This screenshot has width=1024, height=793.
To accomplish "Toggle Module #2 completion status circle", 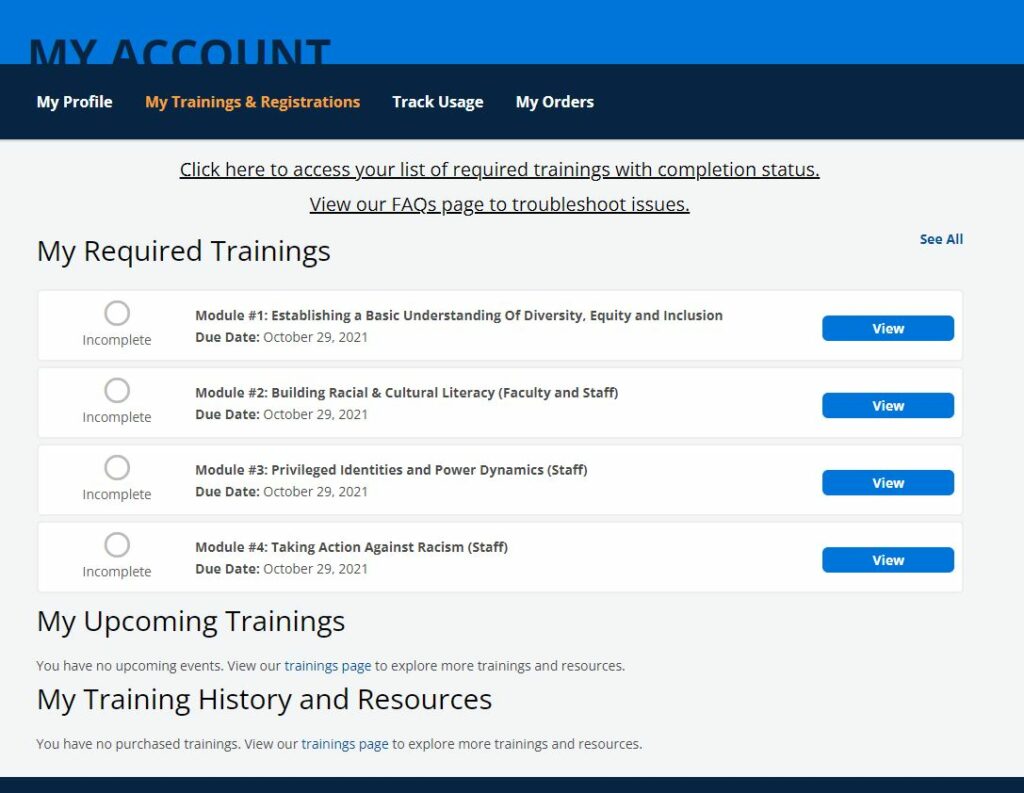I will (x=116, y=391).
